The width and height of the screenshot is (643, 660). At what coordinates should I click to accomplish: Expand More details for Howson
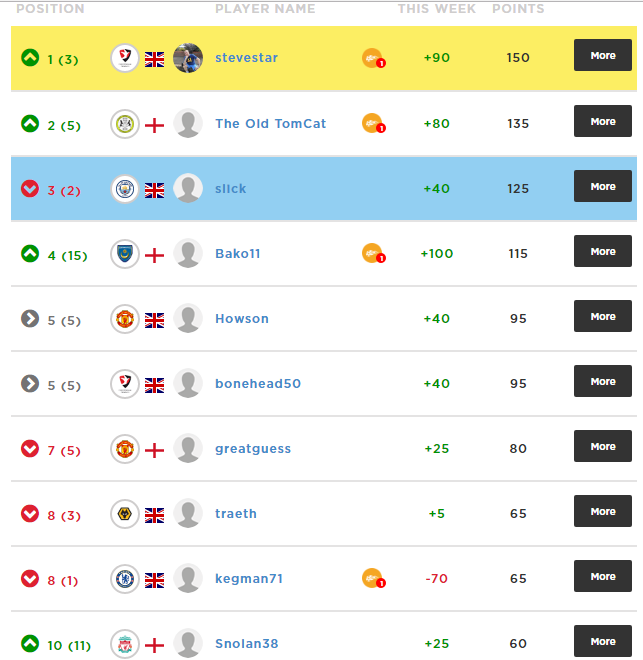click(603, 316)
